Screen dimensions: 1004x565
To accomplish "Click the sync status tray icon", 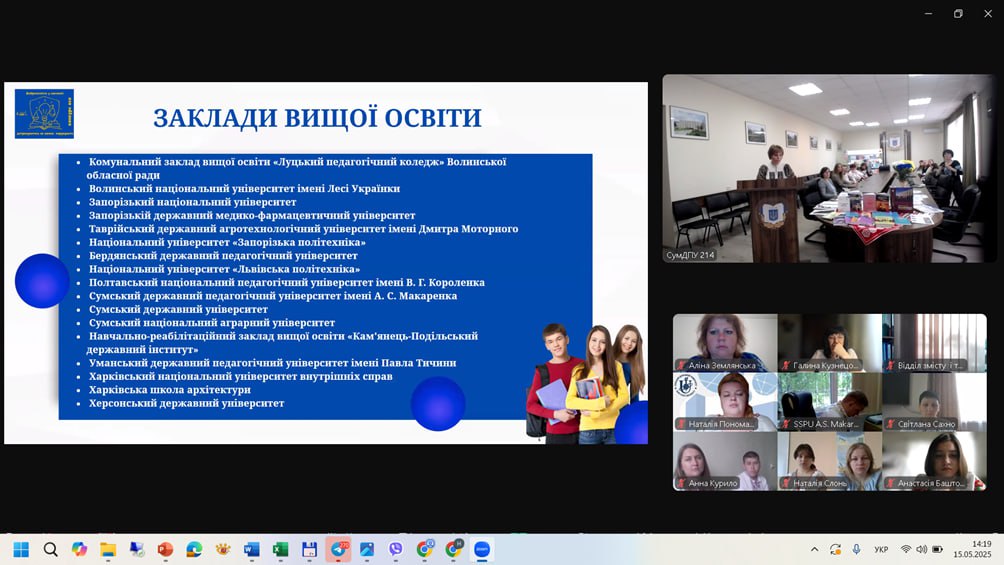I will [x=836, y=550].
